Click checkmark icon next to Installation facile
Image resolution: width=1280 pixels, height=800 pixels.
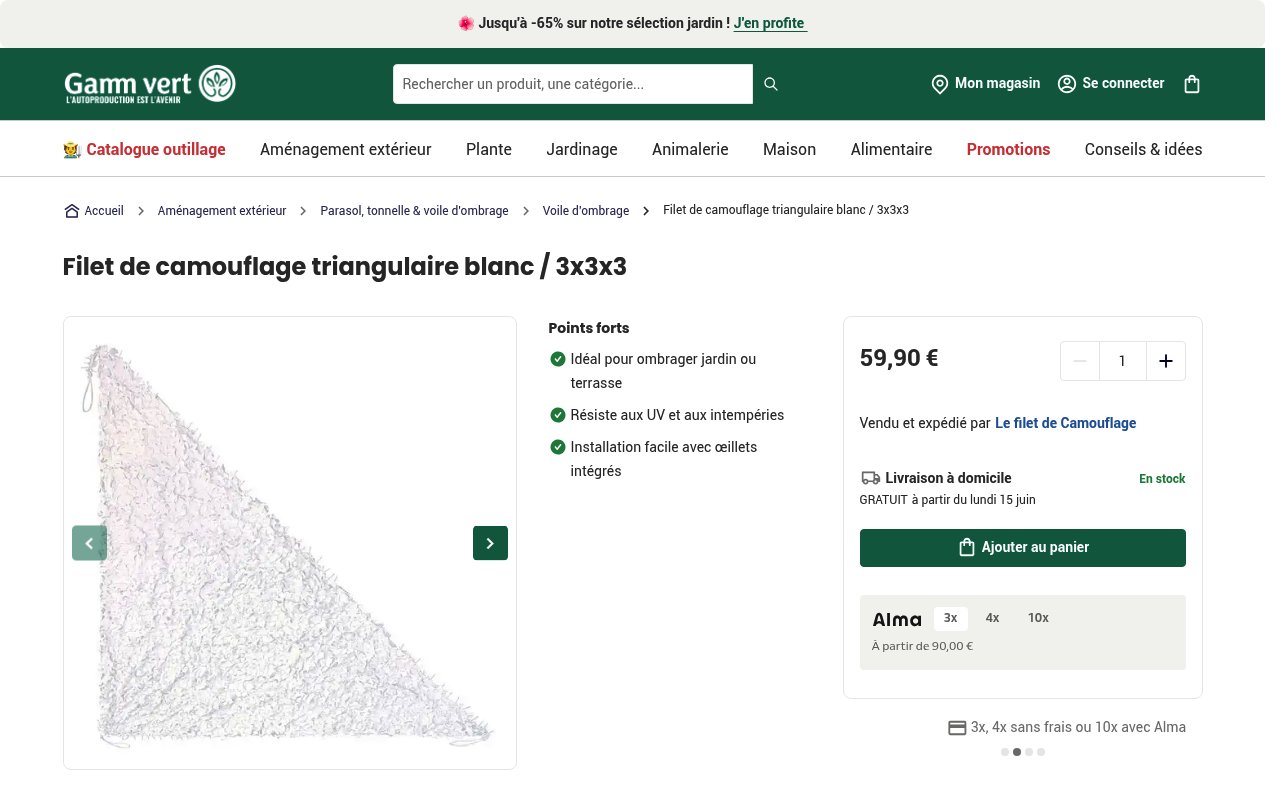tap(558, 447)
